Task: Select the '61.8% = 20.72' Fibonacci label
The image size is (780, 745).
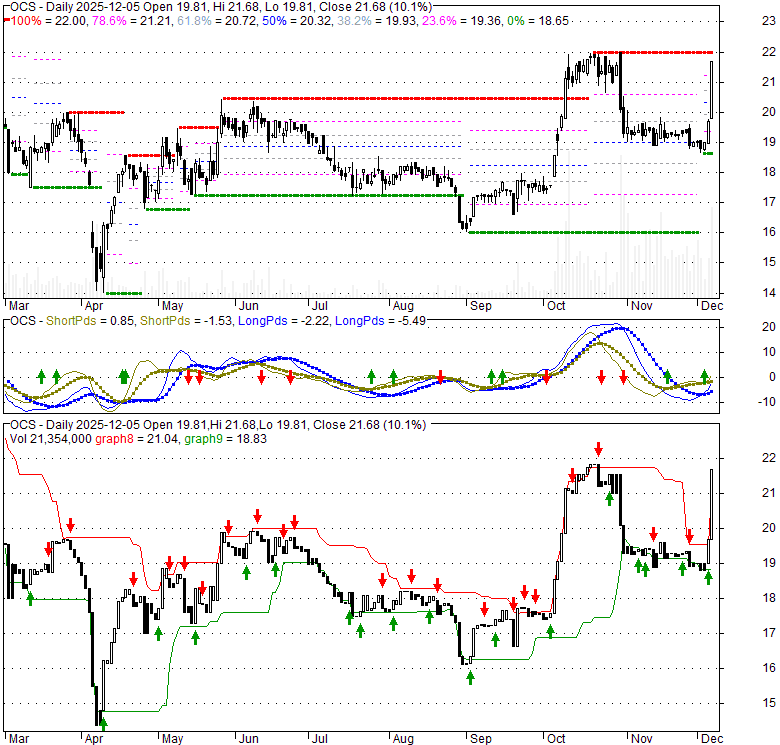Action: [216, 21]
